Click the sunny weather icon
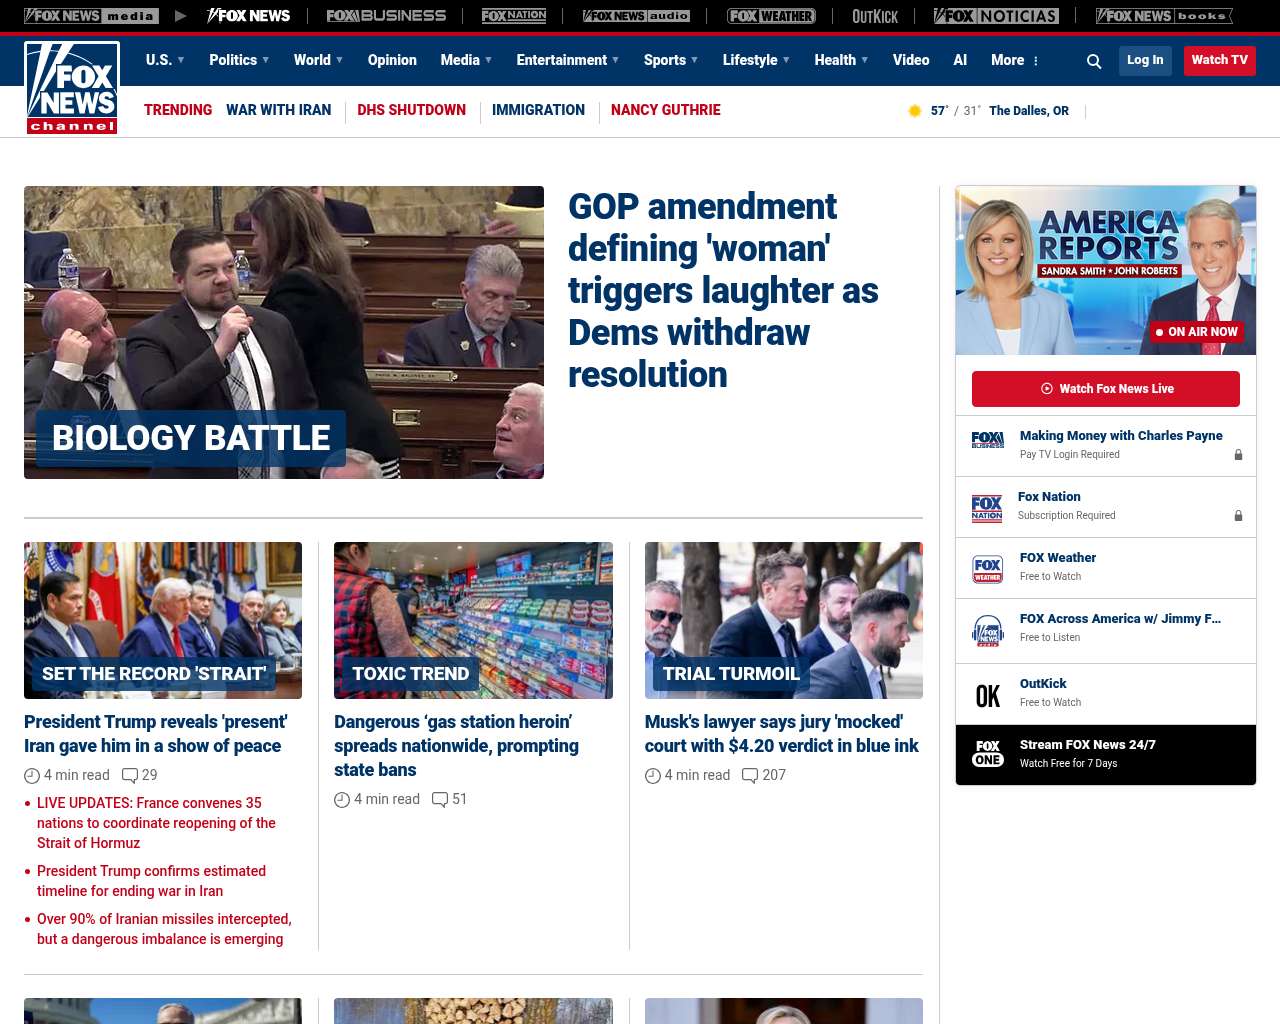 click(x=914, y=111)
